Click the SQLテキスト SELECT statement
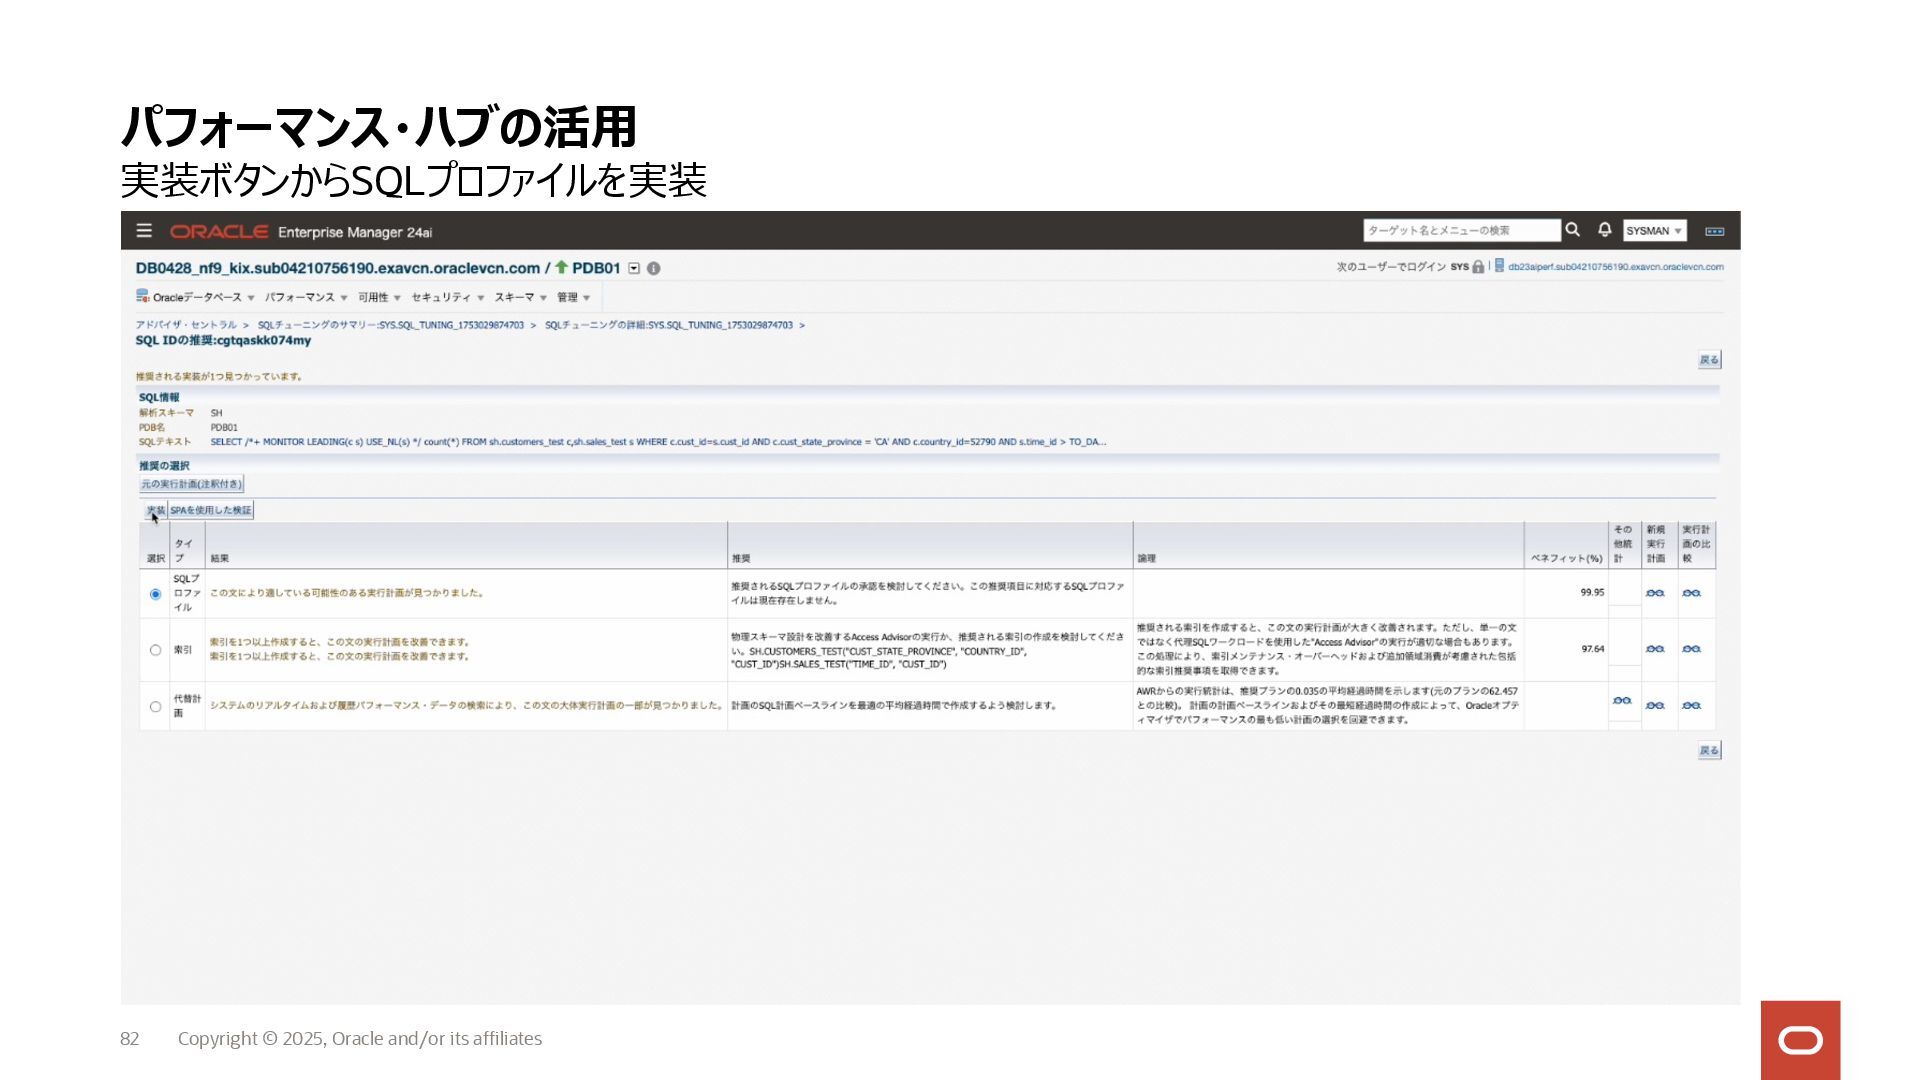This screenshot has height=1080, width=1920. pyautogui.click(x=658, y=442)
